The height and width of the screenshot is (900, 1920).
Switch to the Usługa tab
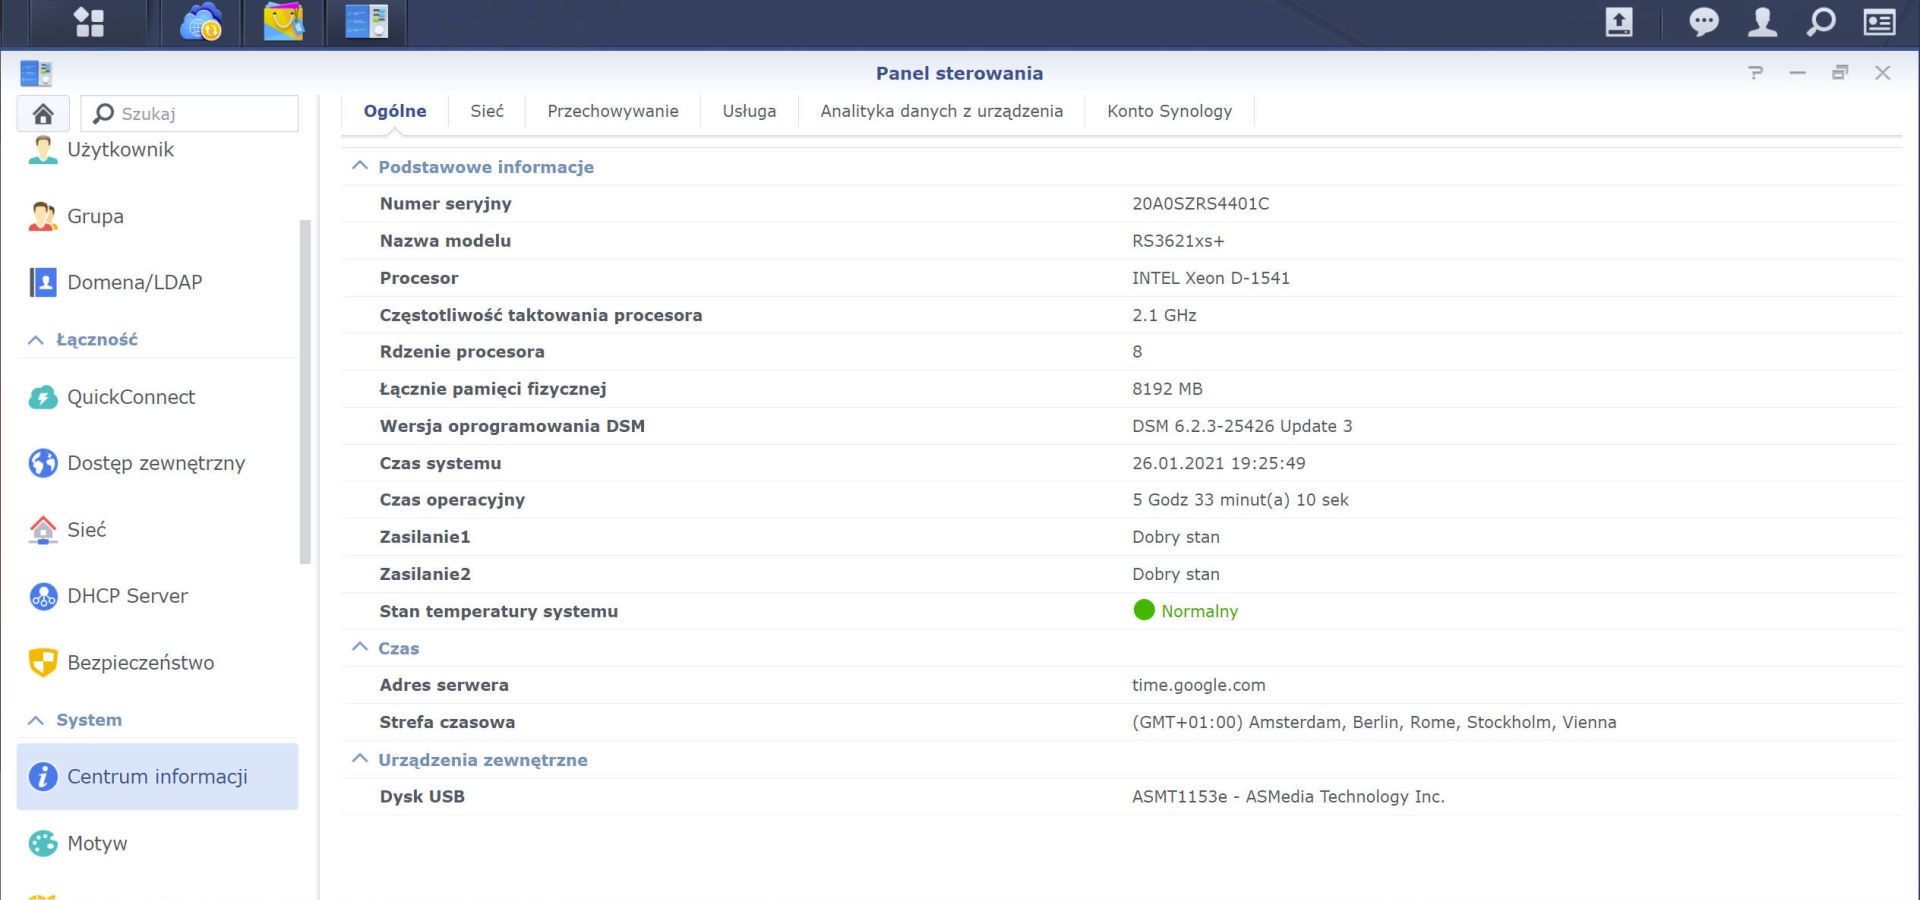coord(749,111)
